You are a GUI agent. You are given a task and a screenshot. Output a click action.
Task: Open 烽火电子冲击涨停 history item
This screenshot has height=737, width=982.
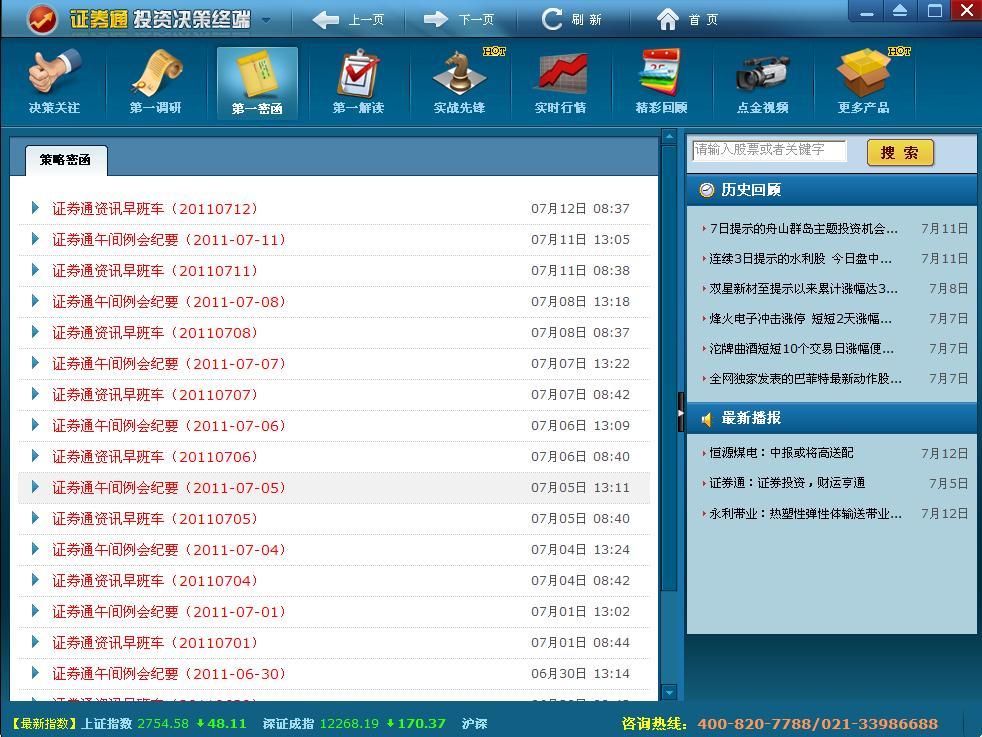tap(800, 319)
